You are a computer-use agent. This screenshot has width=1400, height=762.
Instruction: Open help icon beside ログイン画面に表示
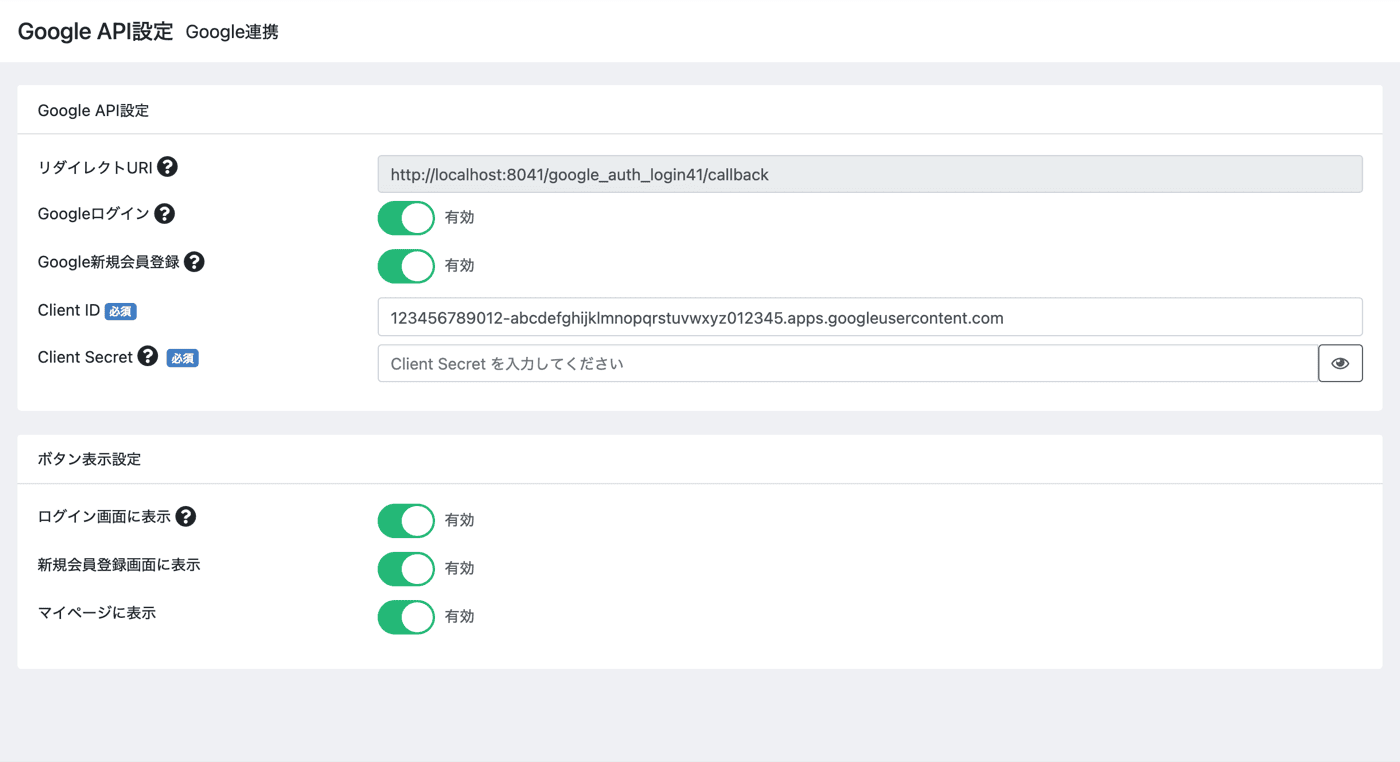click(x=186, y=517)
